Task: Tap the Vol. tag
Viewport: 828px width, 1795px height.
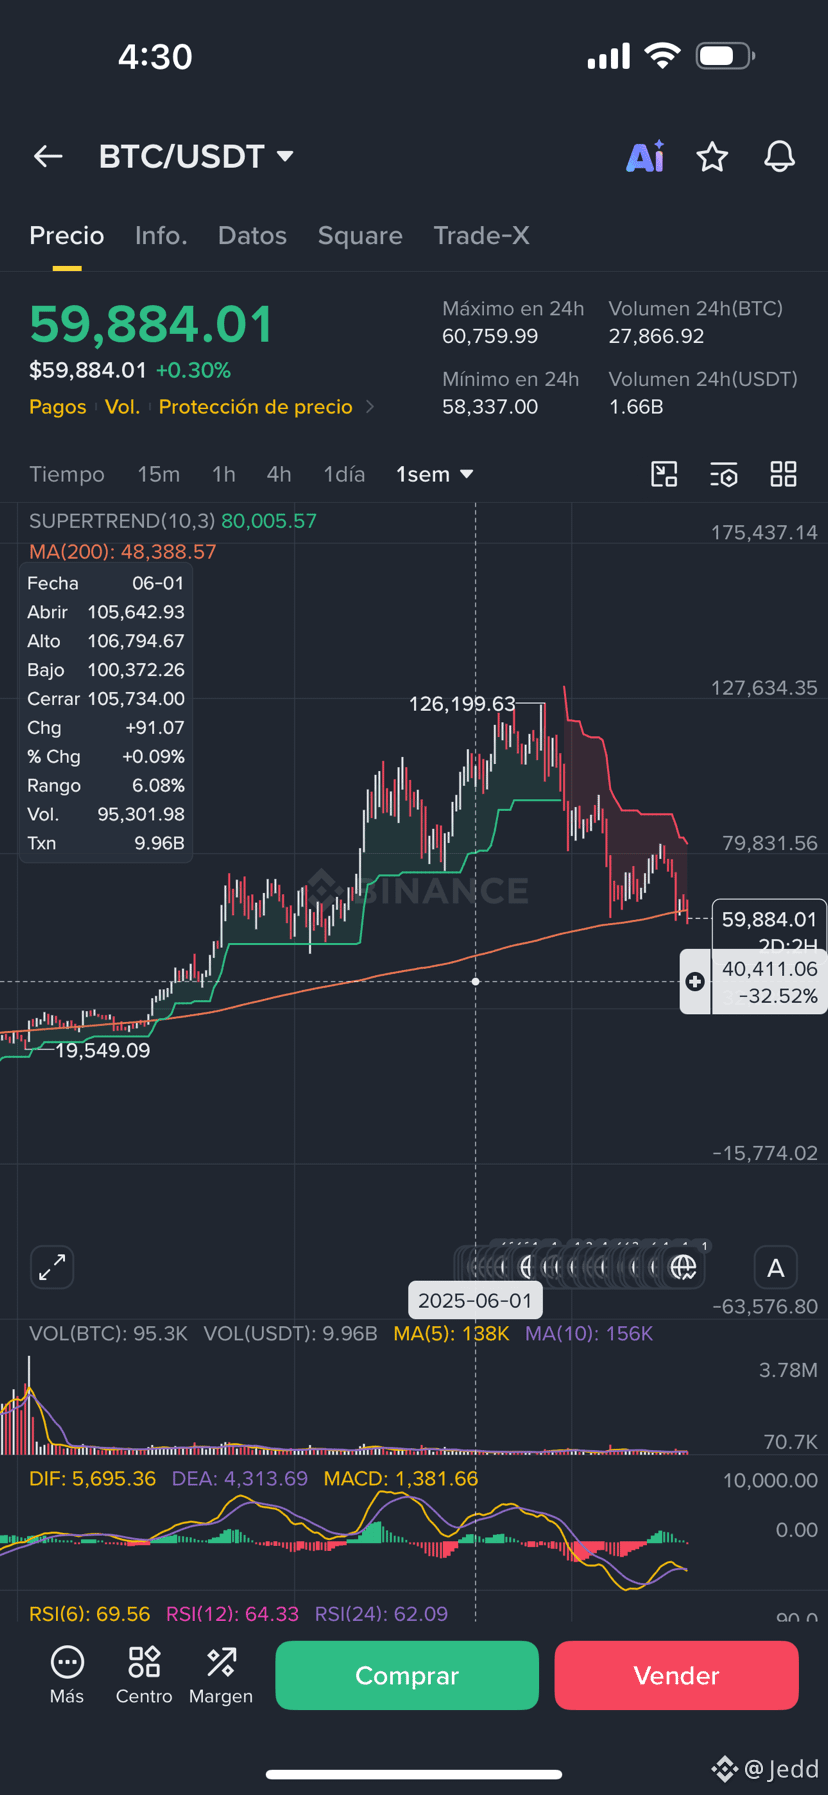Action: pyautogui.click(x=123, y=407)
